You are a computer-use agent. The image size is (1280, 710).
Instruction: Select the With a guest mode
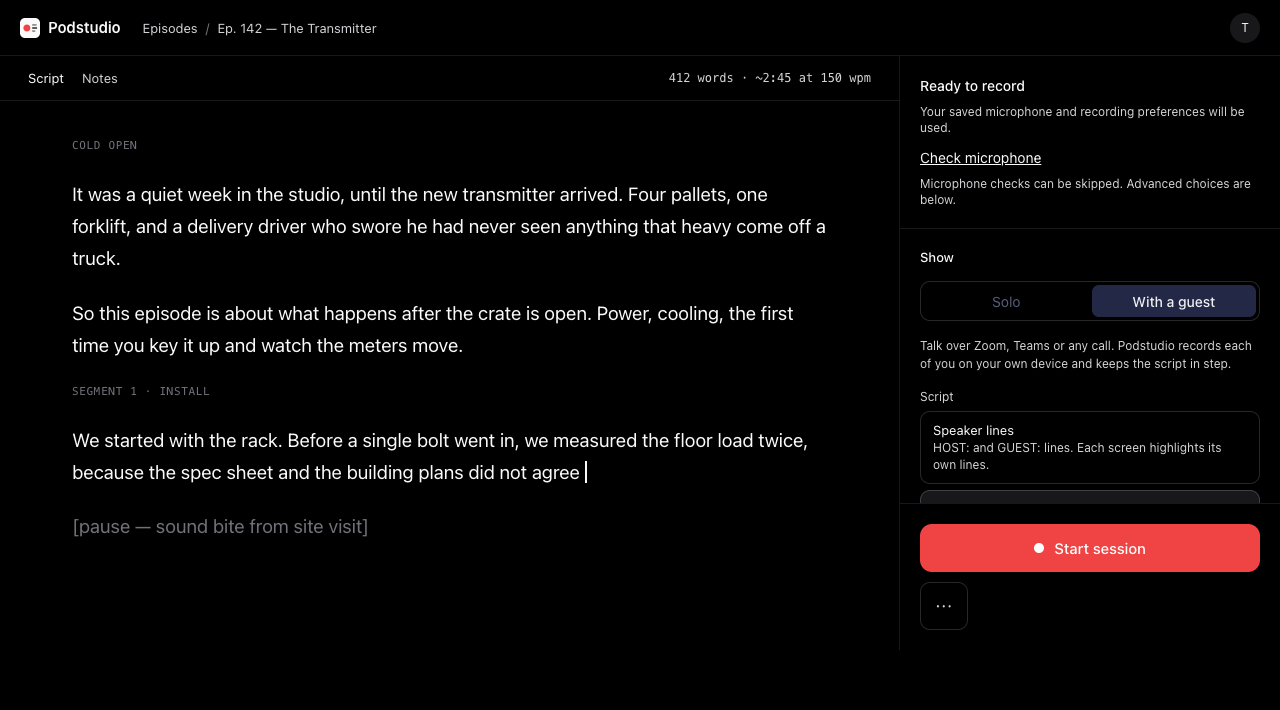tap(1174, 301)
